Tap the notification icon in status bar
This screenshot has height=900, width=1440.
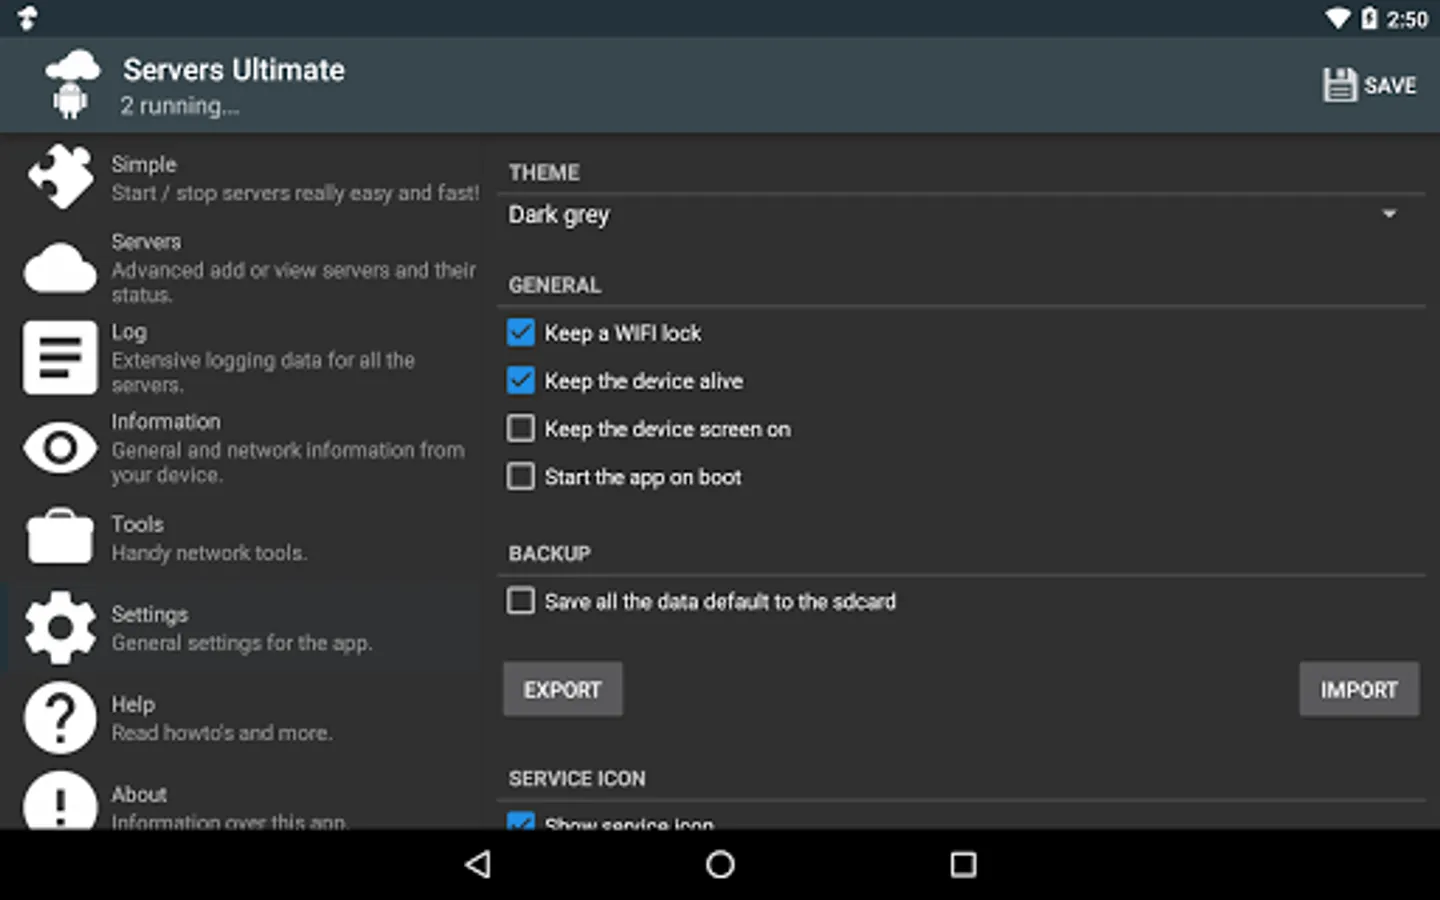click(x=27, y=18)
